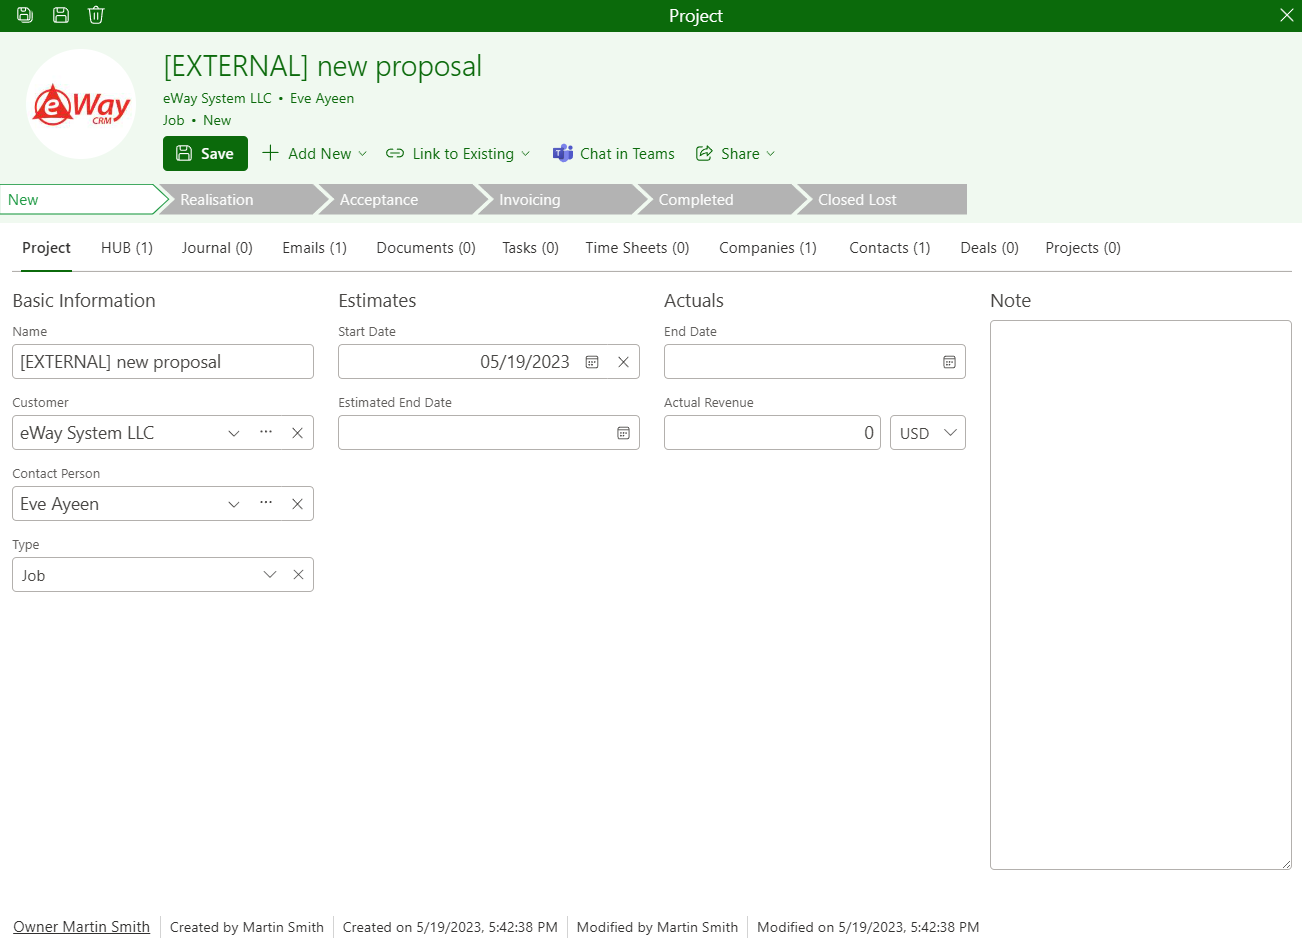Open the Share dropdown
Image resolution: width=1302 pixels, height=943 pixels.
pyautogui.click(x=736, y=153)
